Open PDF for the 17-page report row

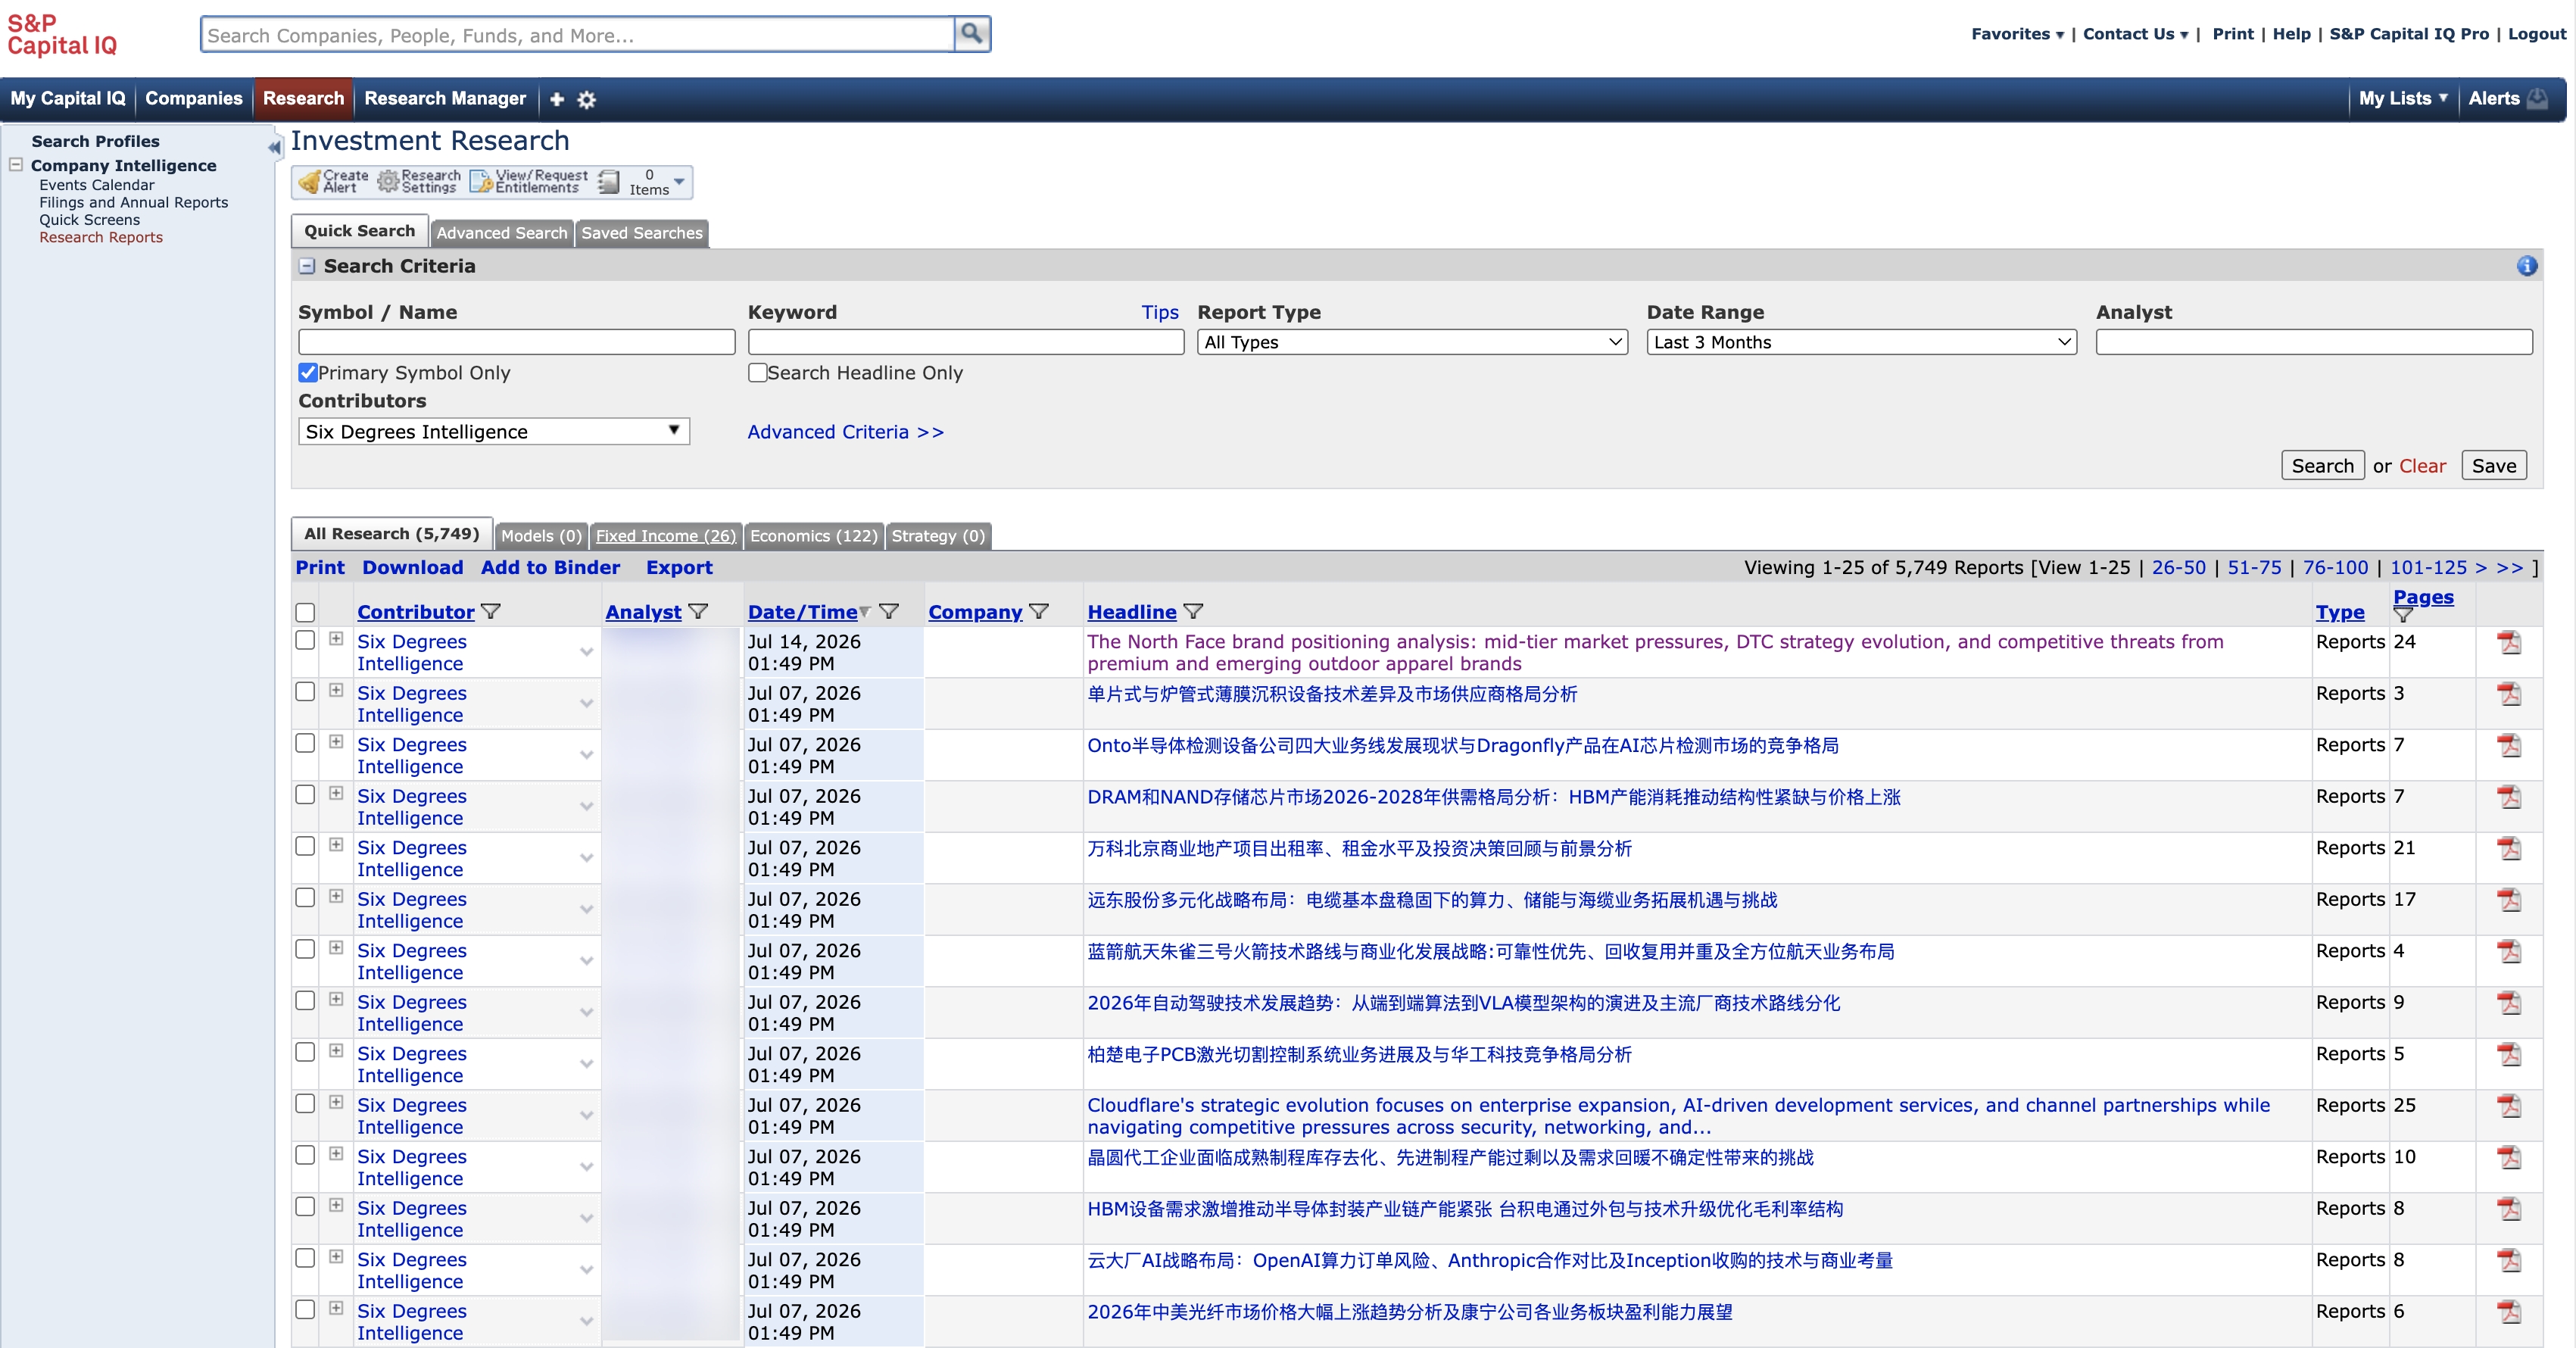(x=2509, y=900)
